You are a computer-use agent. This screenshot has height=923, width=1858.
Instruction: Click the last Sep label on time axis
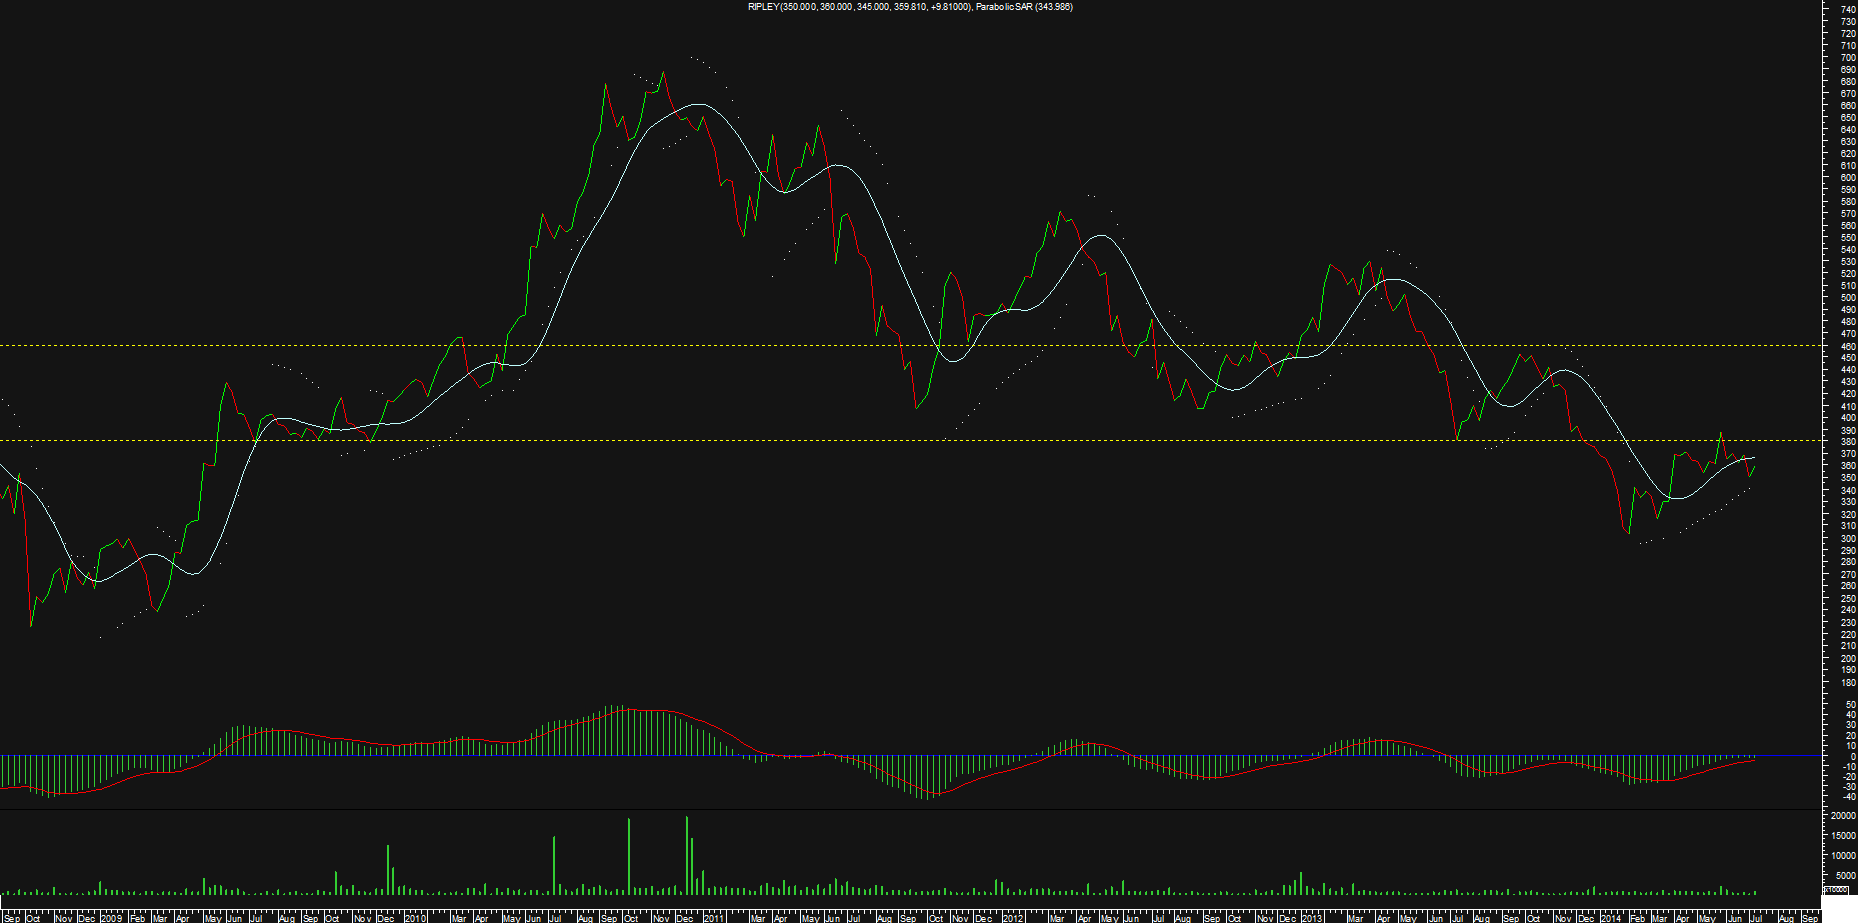coord(1809,918)
